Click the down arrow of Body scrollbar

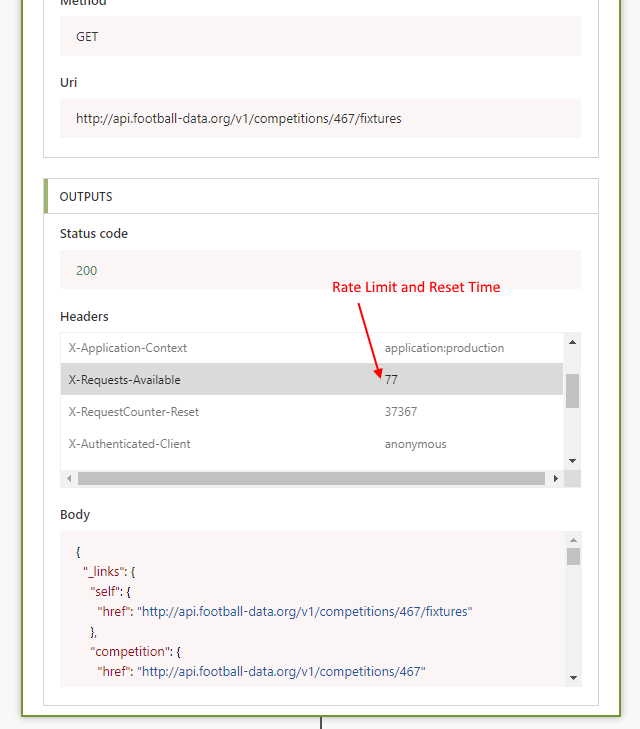[573, 677]
